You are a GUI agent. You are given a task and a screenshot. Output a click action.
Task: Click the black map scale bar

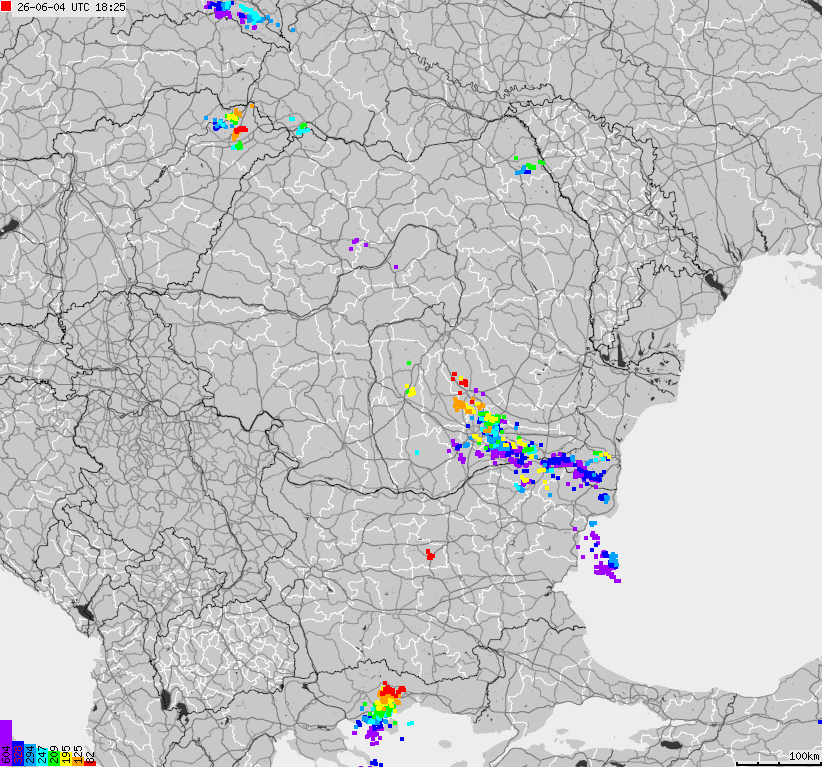[x=779, y=764]
